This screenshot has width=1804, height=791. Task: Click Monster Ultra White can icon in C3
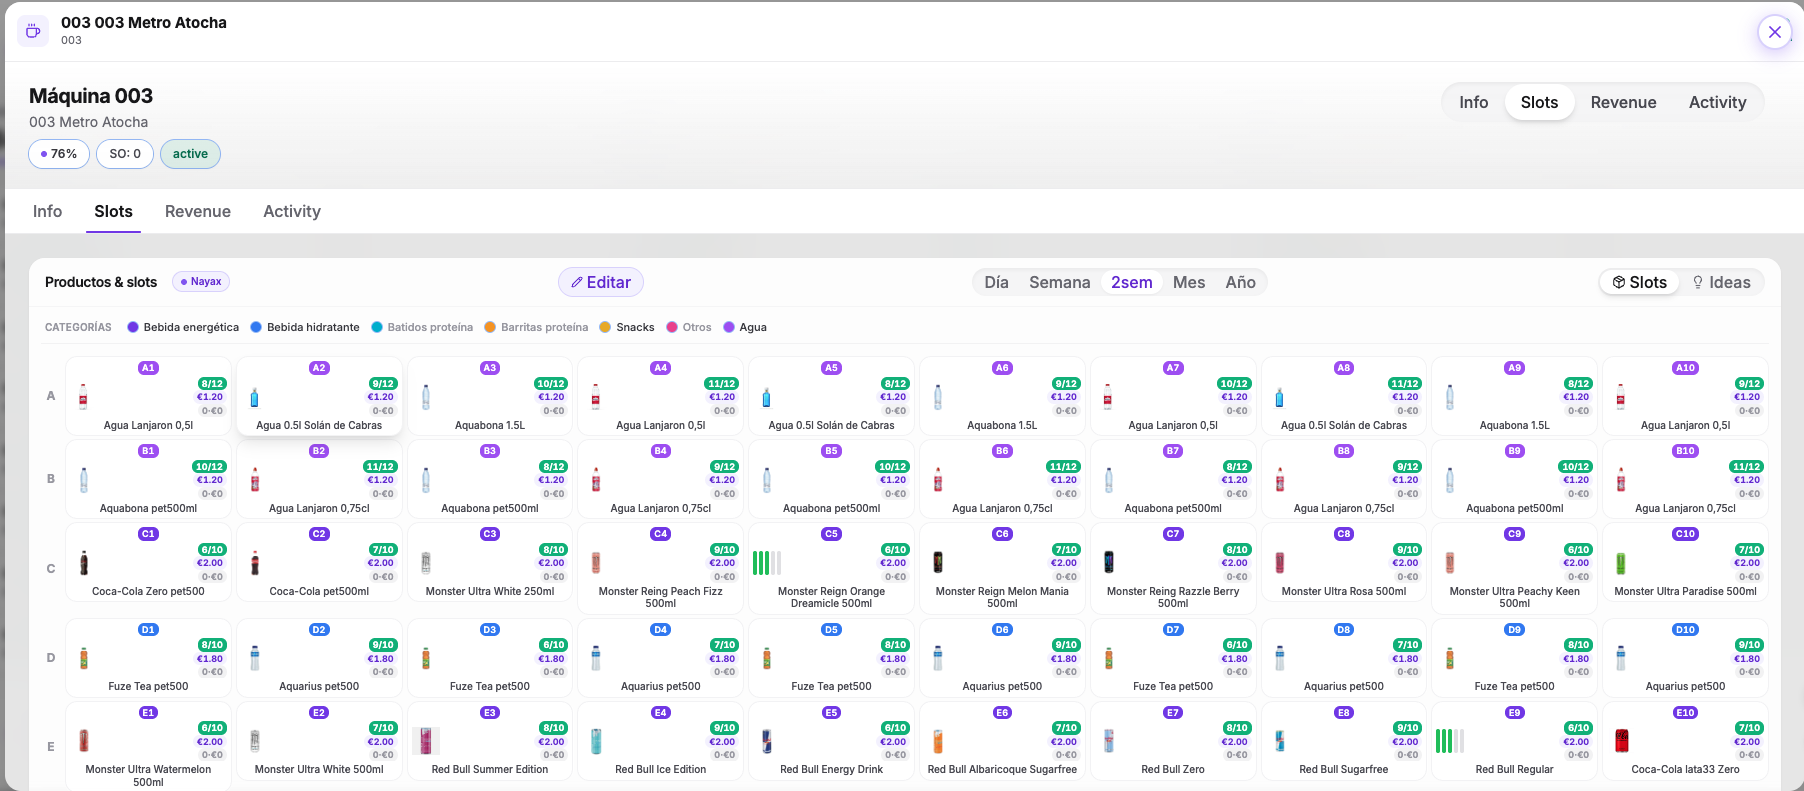tap(426, 563)
